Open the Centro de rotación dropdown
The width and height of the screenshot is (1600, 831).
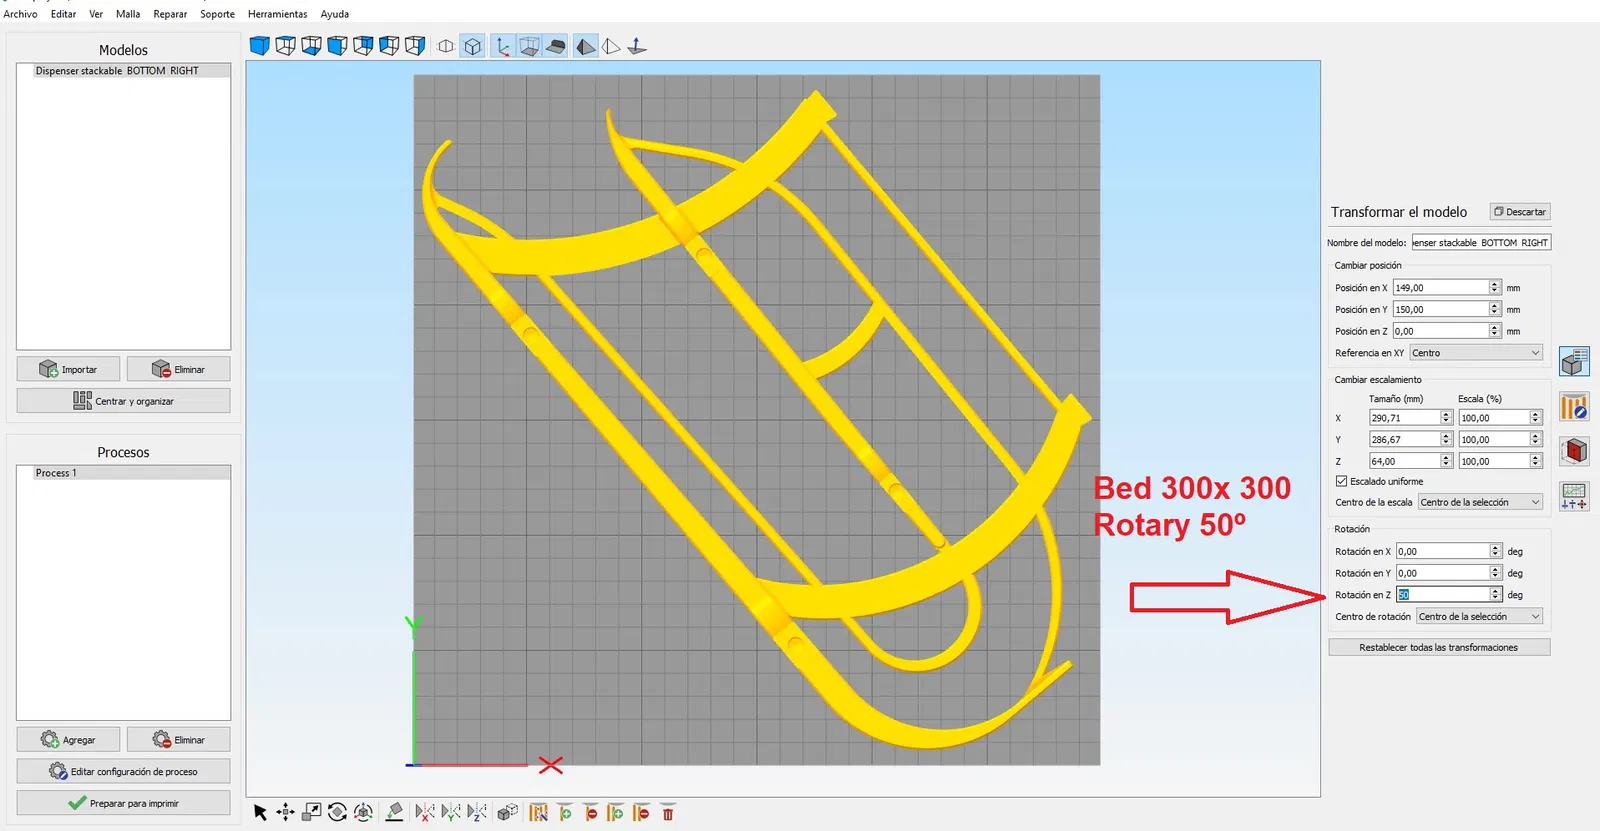1479,616
